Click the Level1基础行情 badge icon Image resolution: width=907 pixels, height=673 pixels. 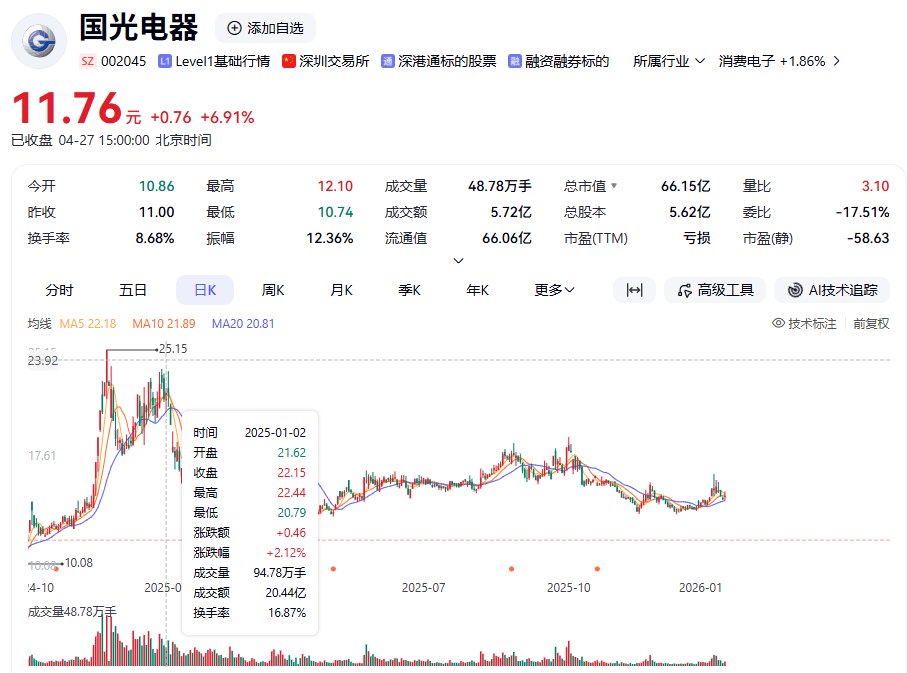[163, 61]
